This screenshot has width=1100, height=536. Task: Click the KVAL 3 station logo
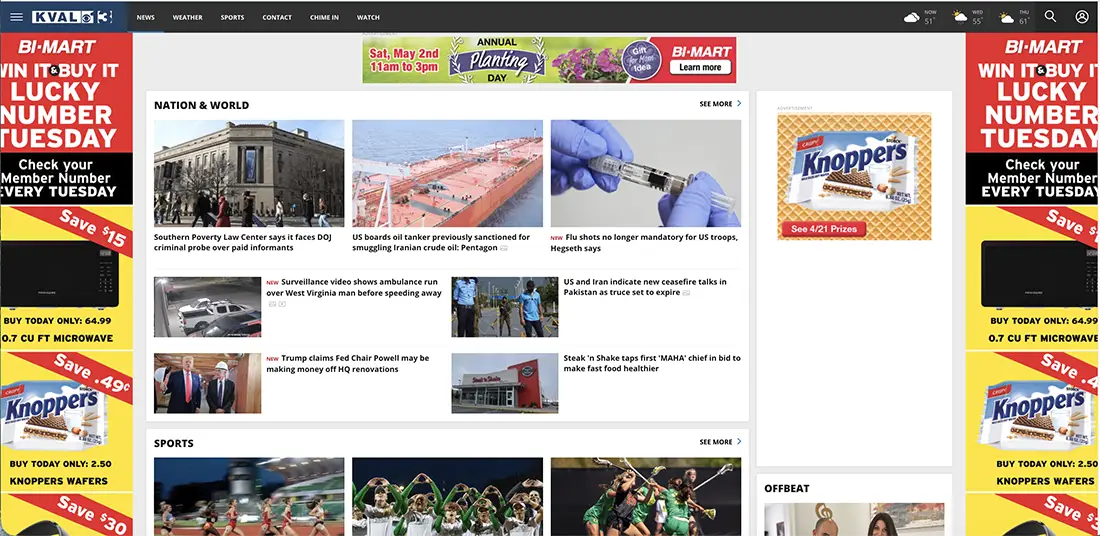pos(72,17)
